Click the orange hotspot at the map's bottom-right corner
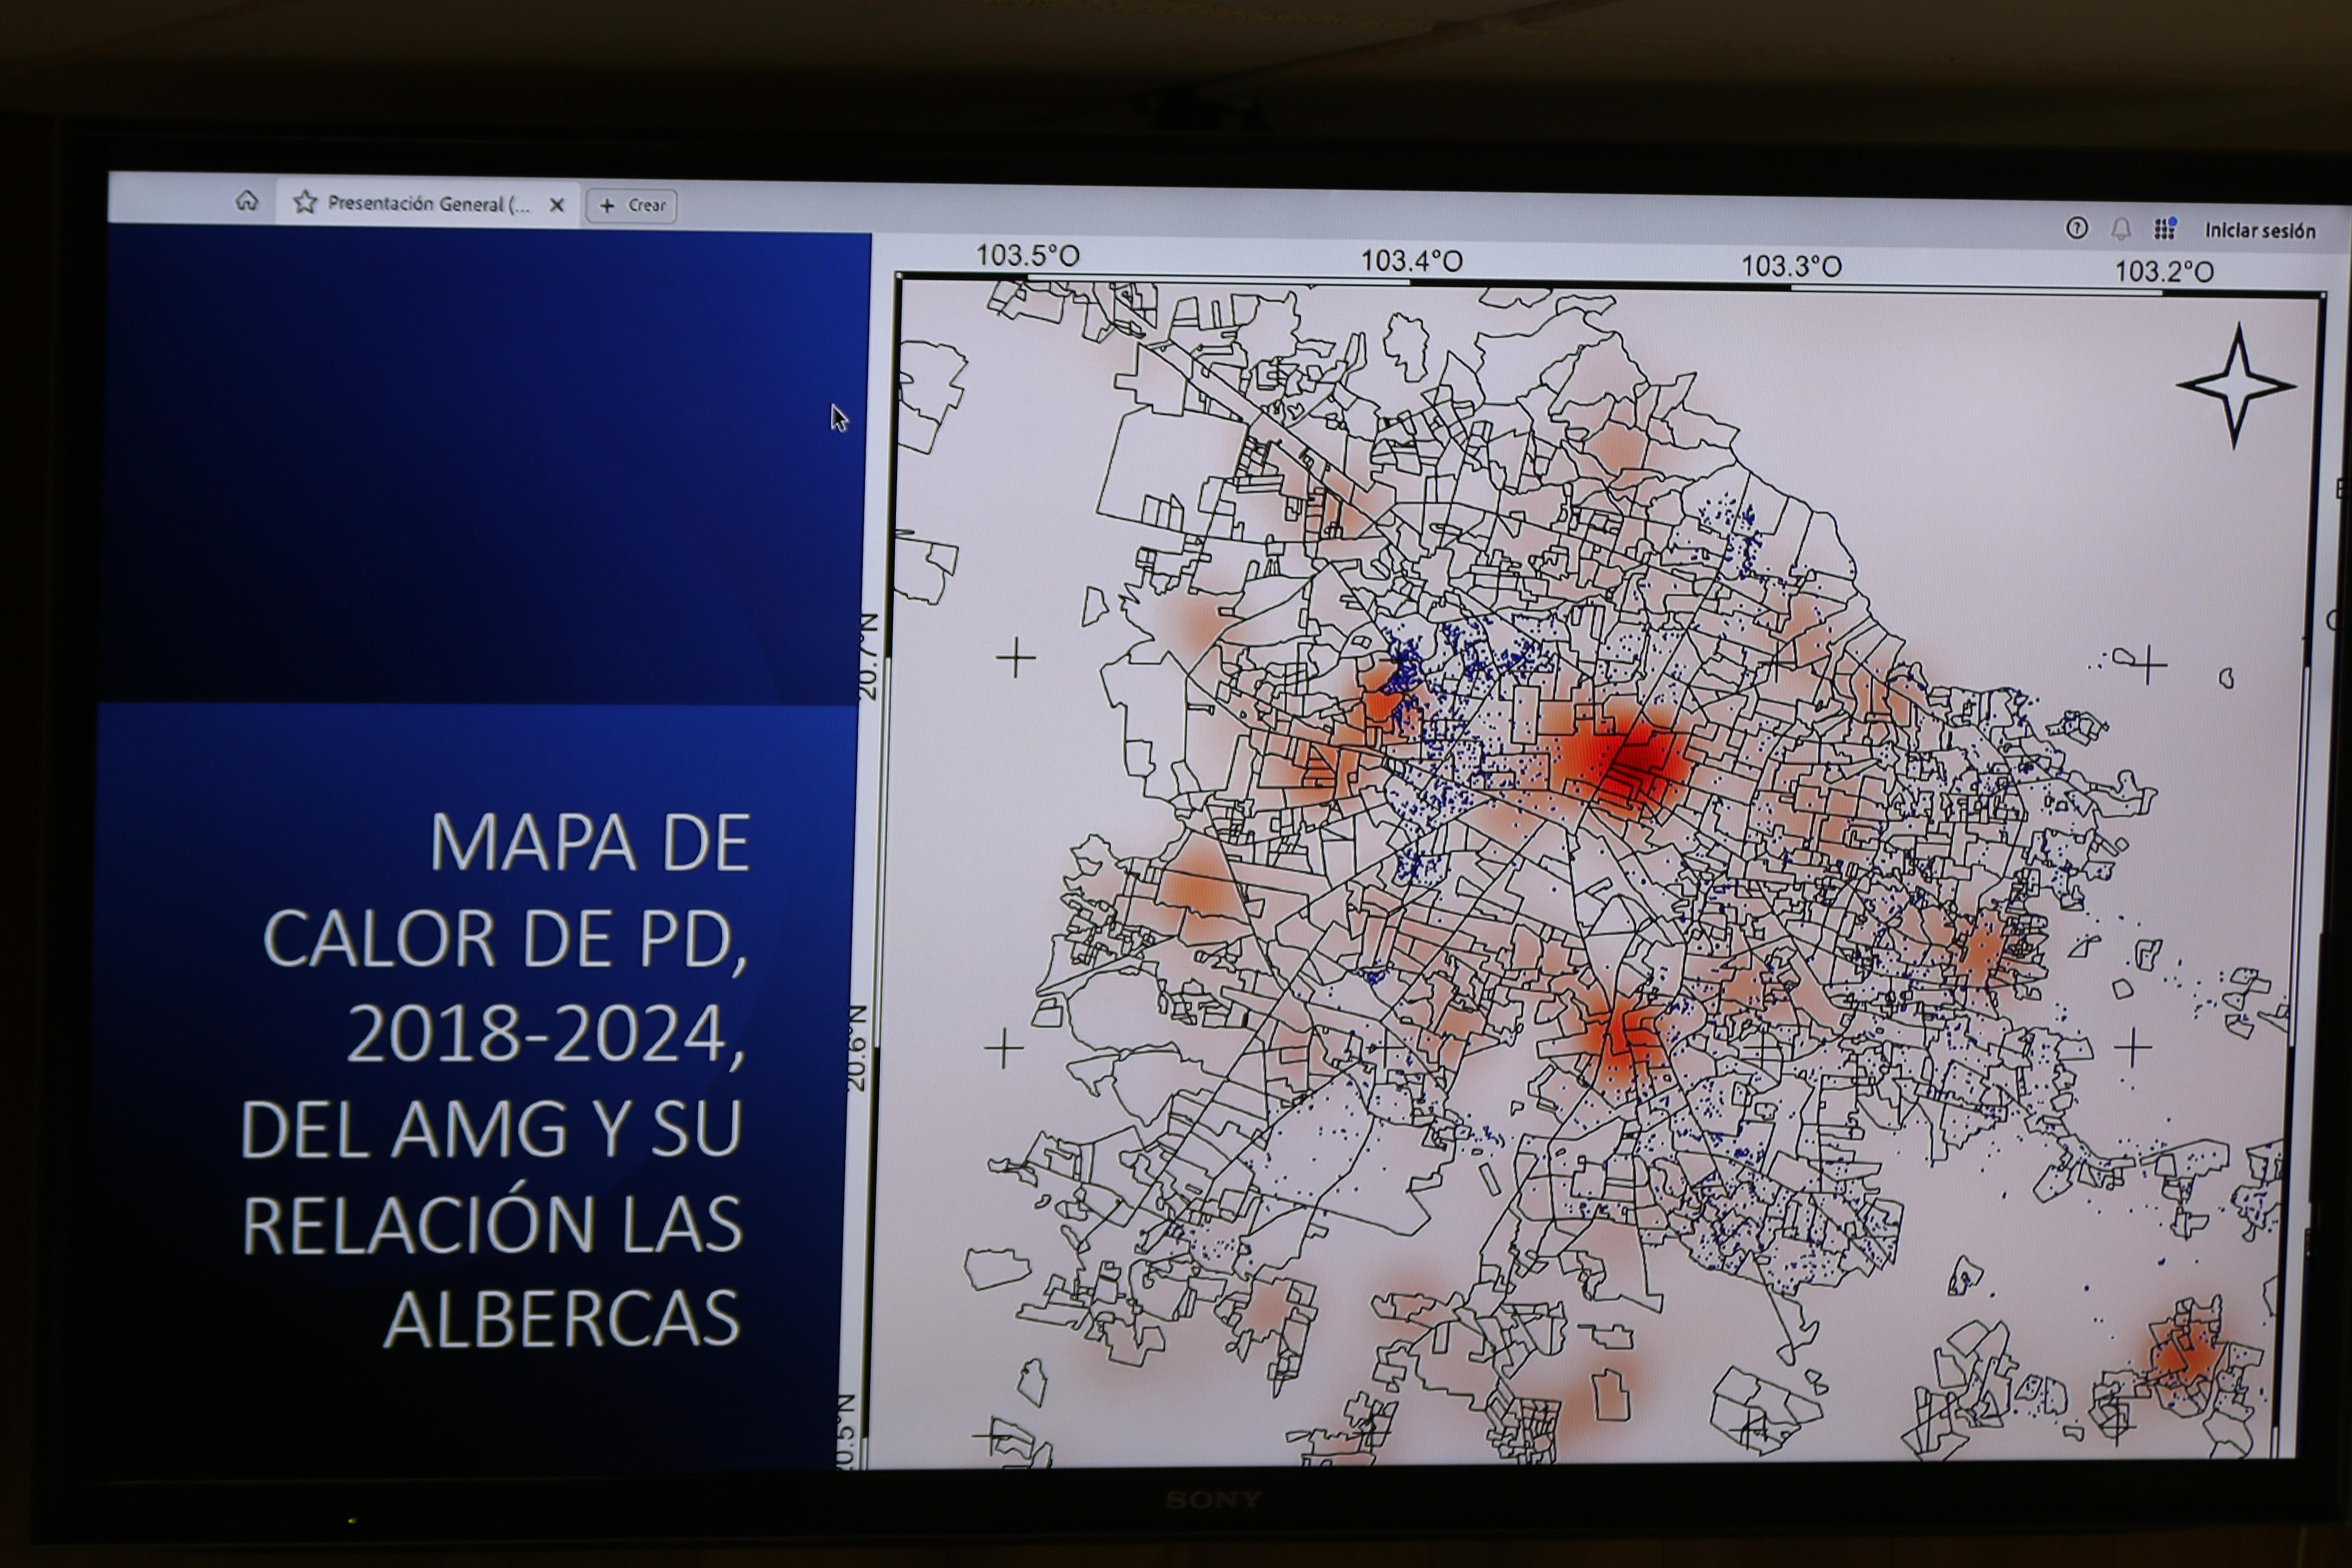This screenshot has width=2352, height=1568. click(2190, 1355)
